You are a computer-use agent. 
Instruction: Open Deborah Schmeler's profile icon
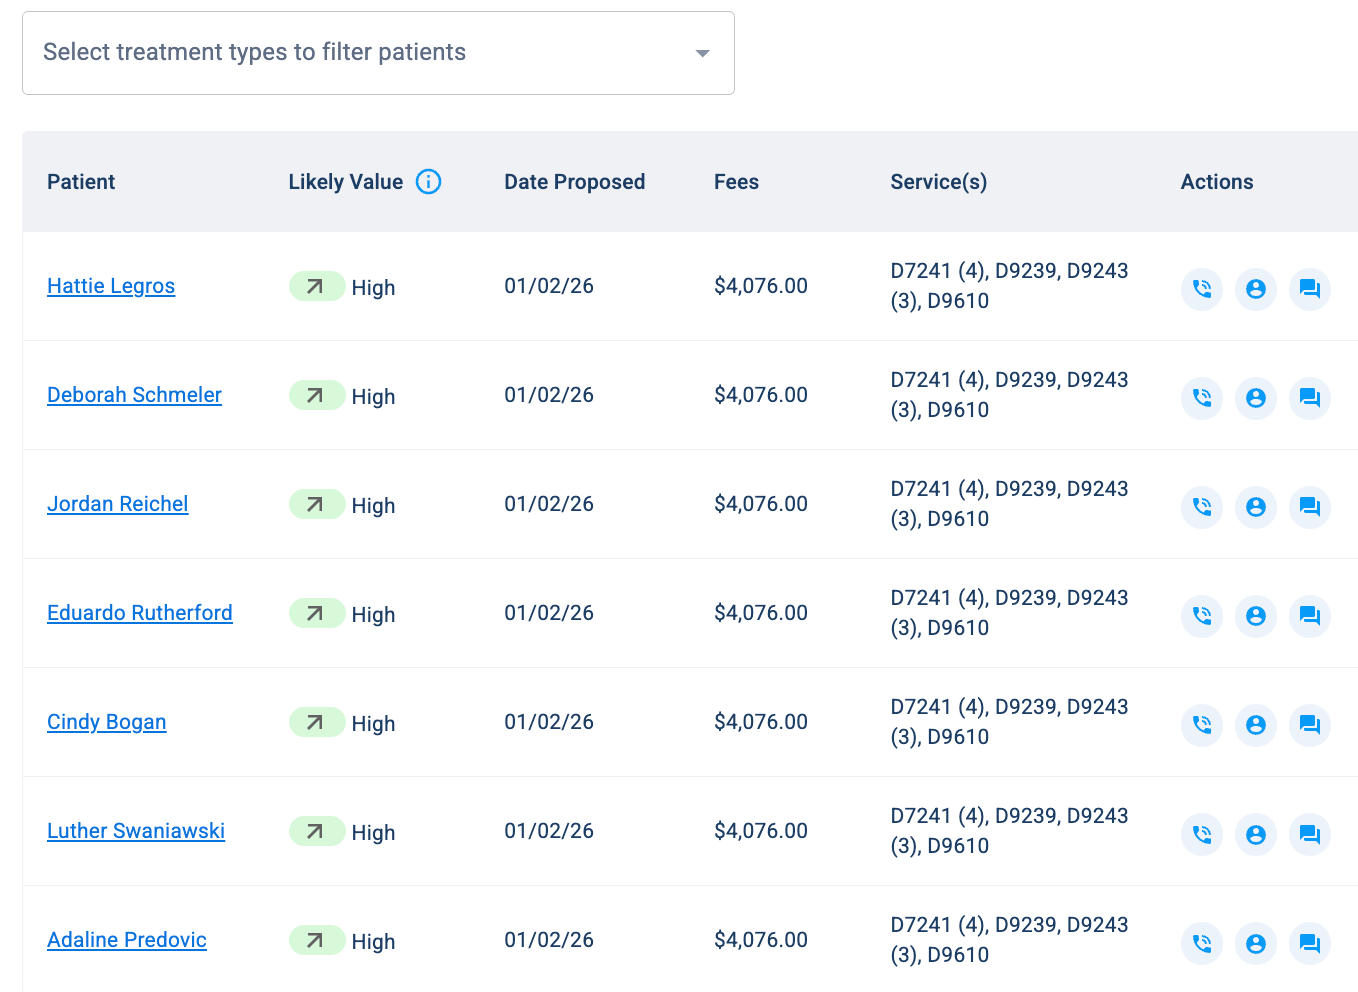tap(1256, 398)
